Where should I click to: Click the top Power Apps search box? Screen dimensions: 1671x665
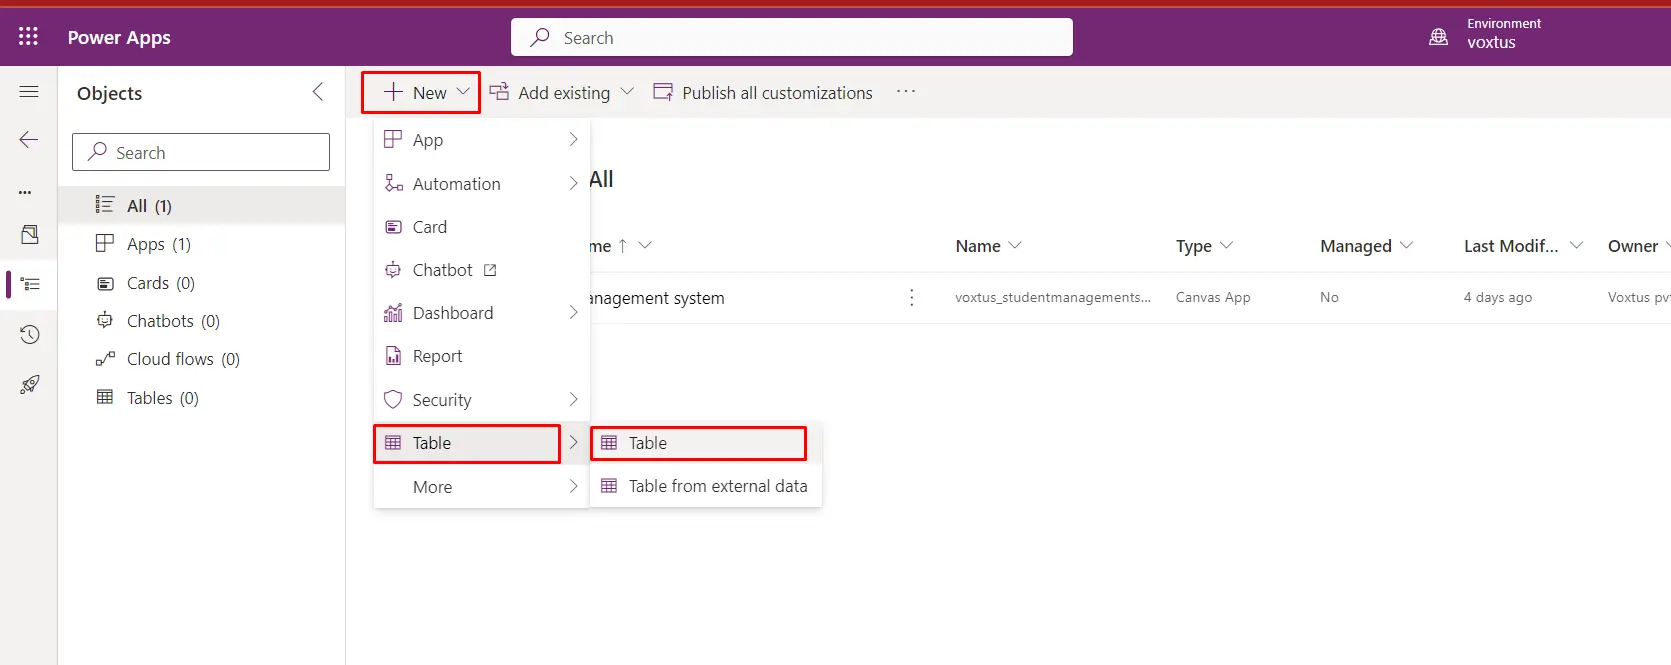pyautogui.click(x=791, y=38)
